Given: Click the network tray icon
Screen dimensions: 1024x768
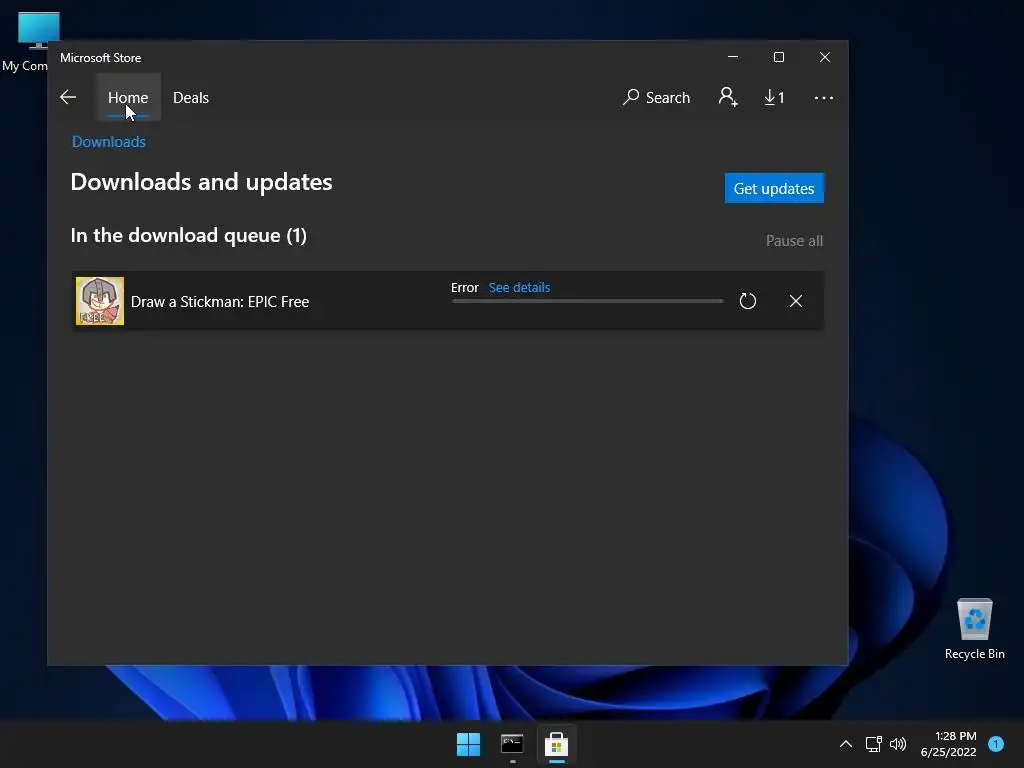Looking at the screenshot, I should [x=873, y=744].
